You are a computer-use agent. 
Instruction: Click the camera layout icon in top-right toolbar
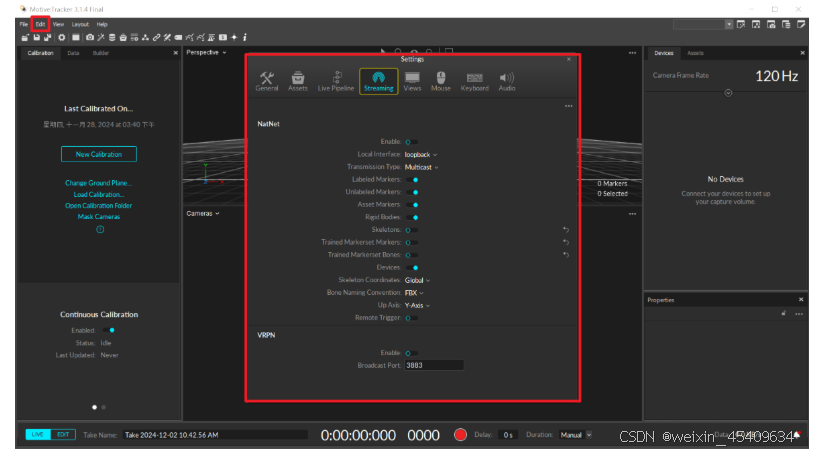(771, 24)
